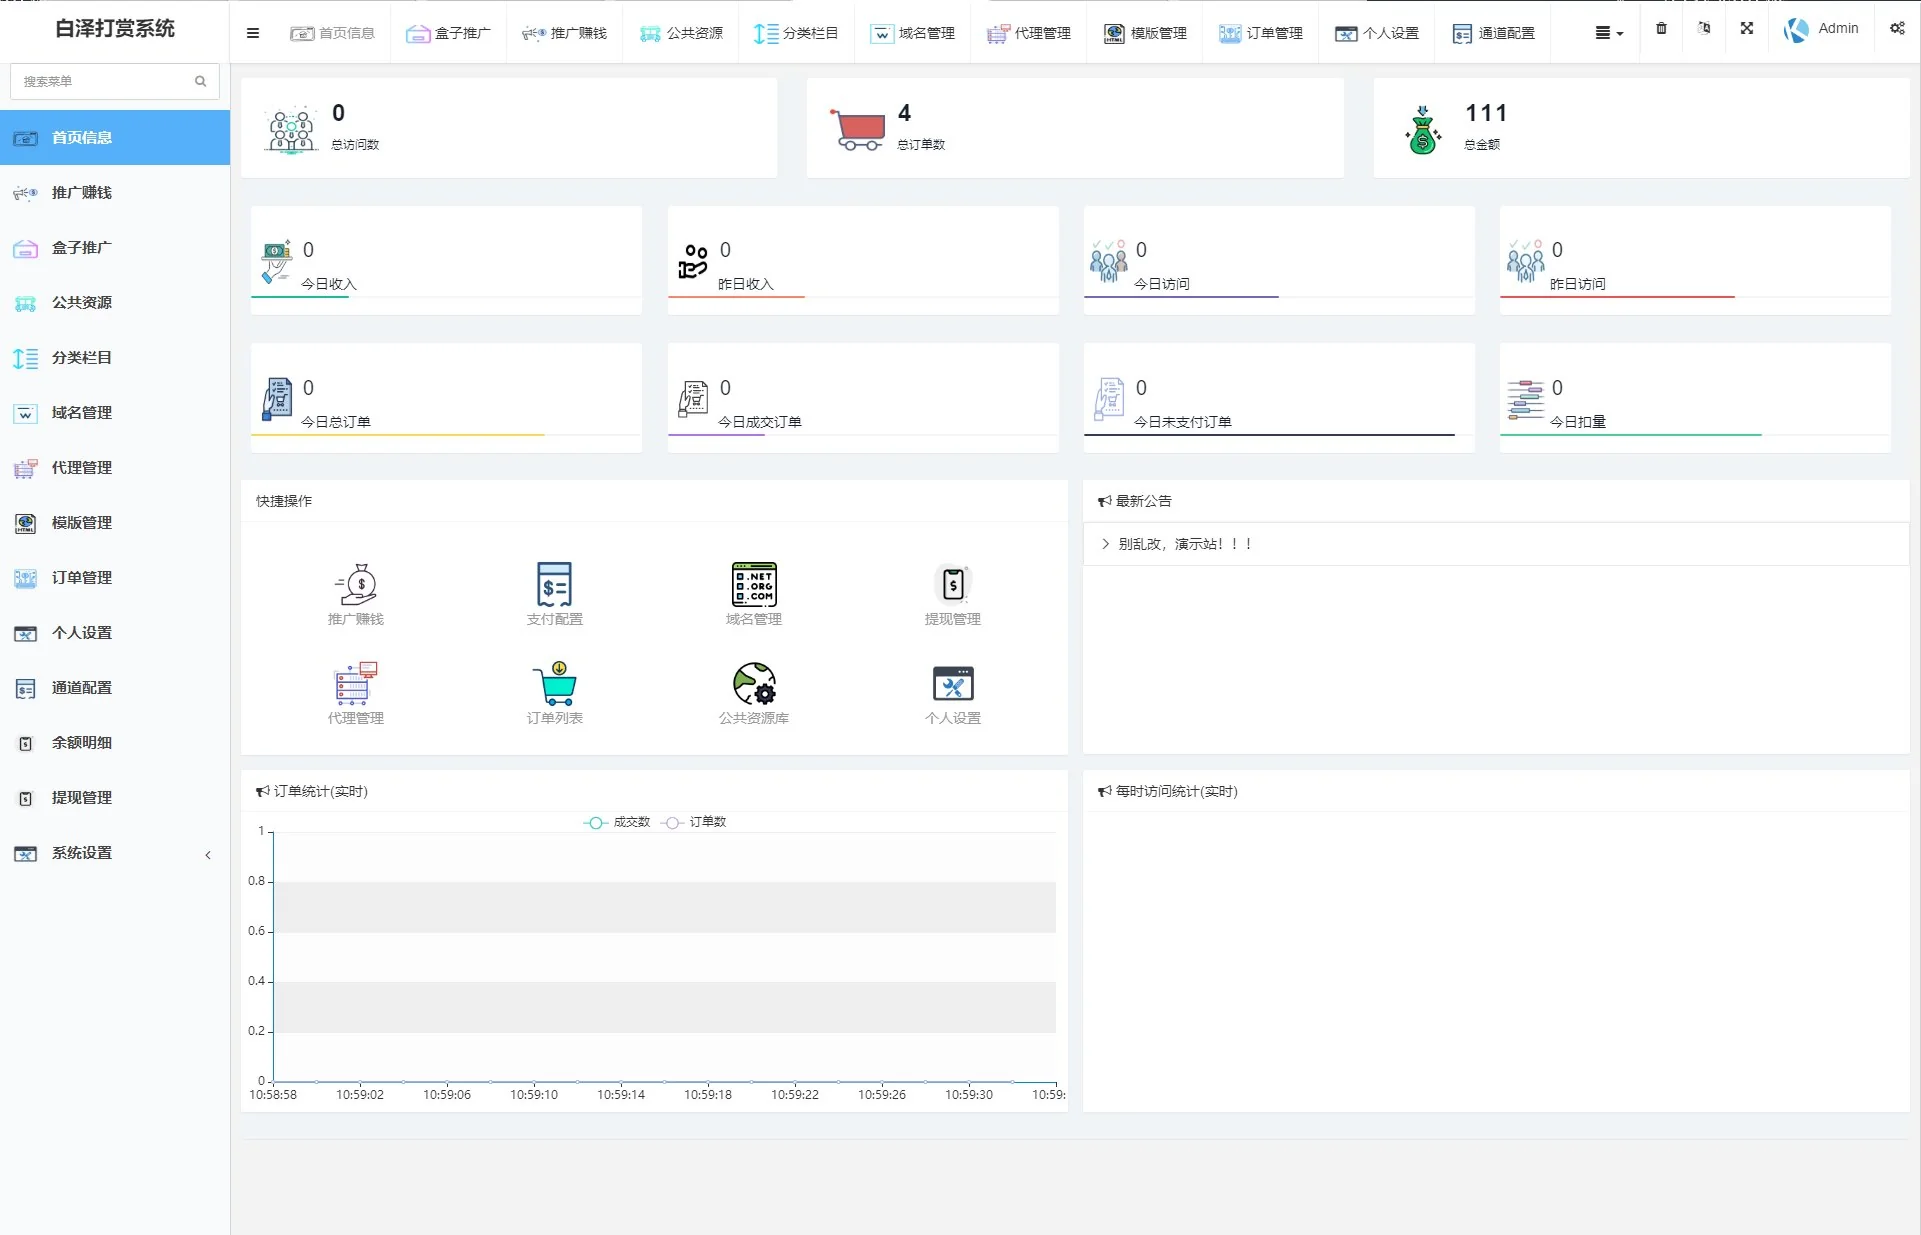Collapse sidebar with hamburger menu button
The image size is (1921, 1235).
[253, 33]
